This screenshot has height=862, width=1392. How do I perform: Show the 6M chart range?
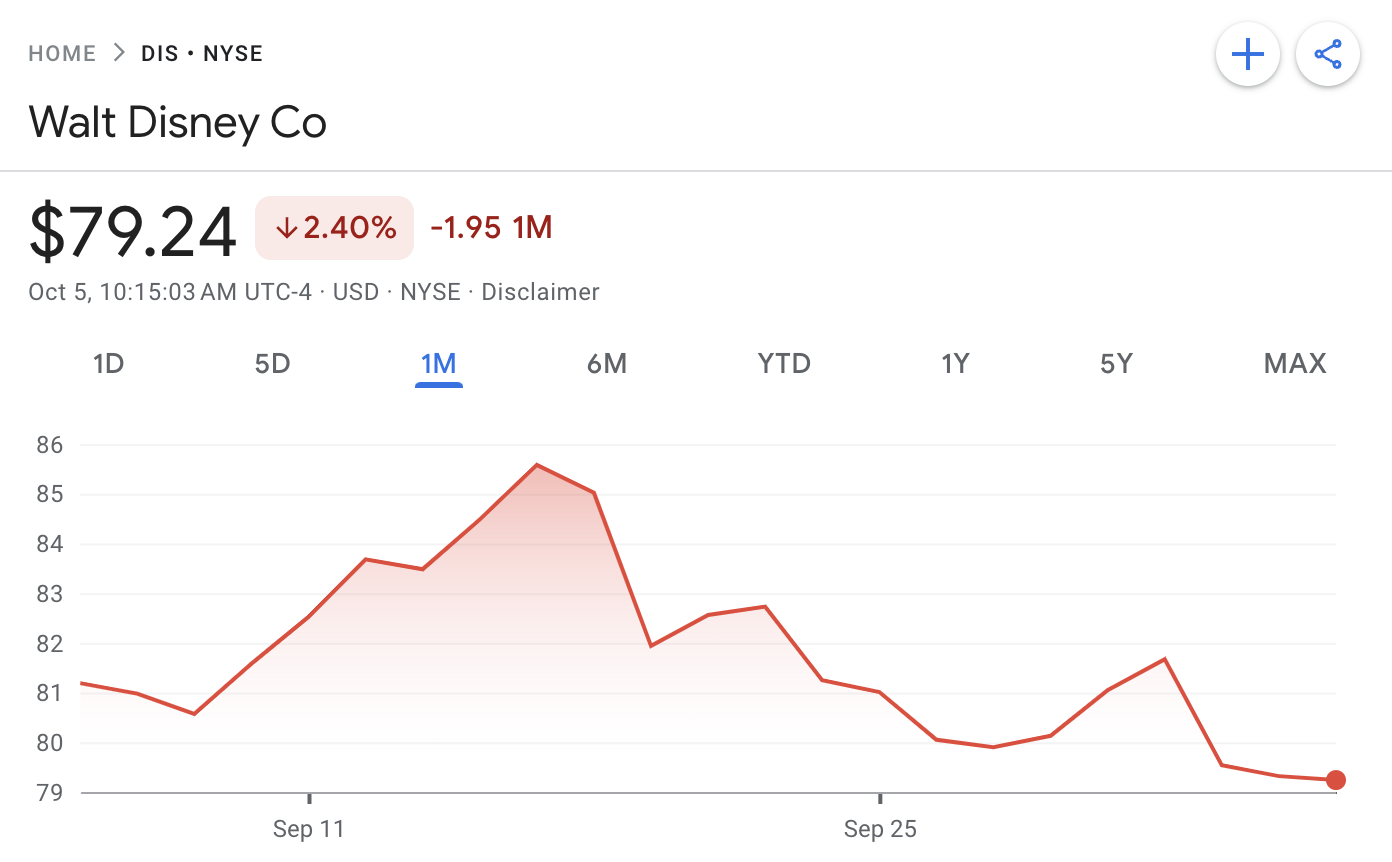pyautogui.click(x=606, y=363)
